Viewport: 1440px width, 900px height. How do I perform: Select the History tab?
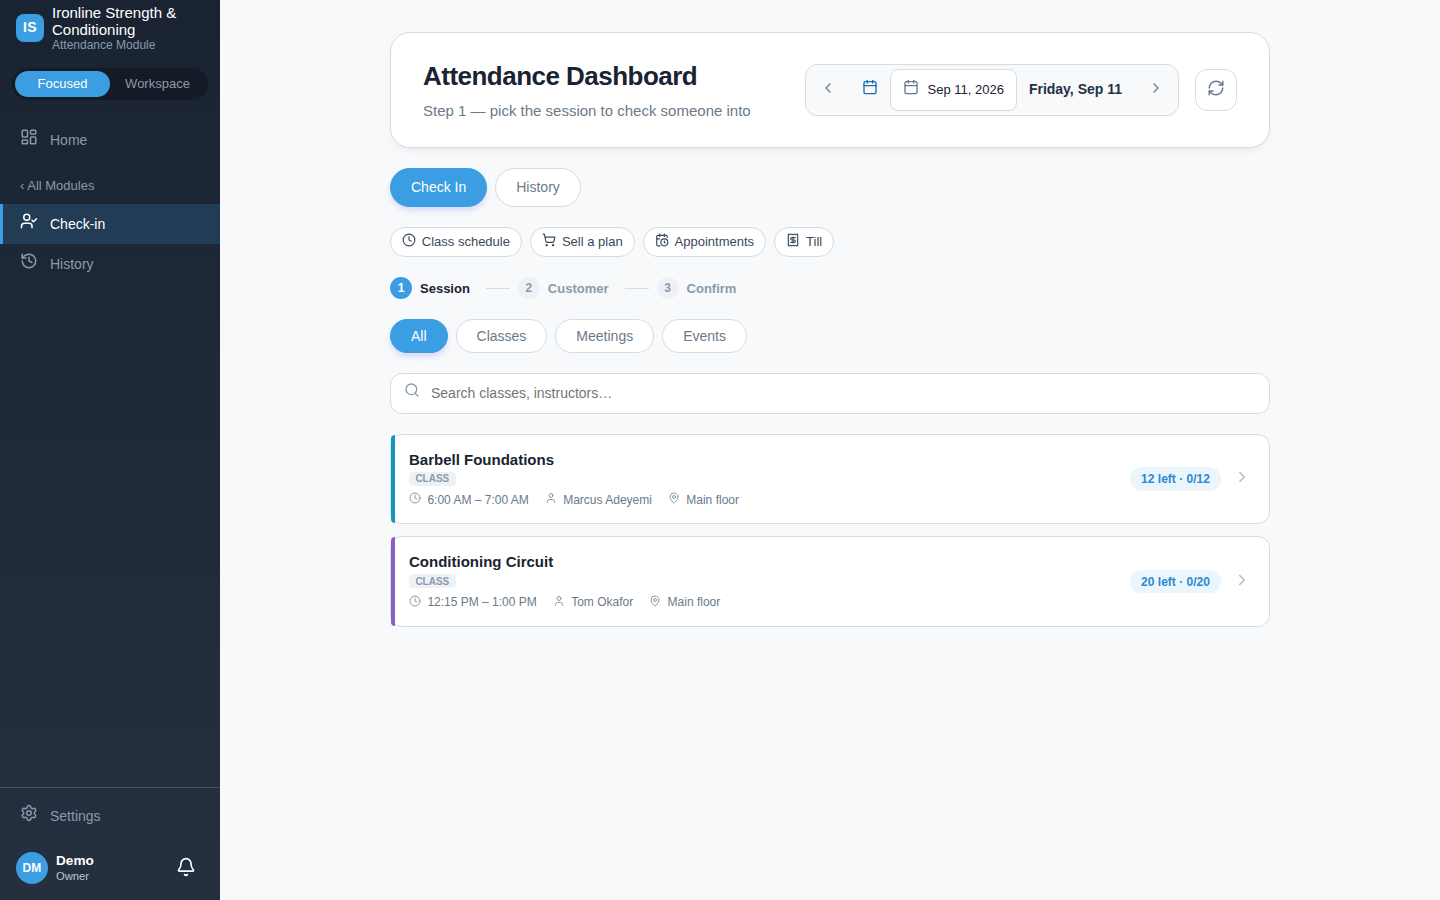coord(538,187)
